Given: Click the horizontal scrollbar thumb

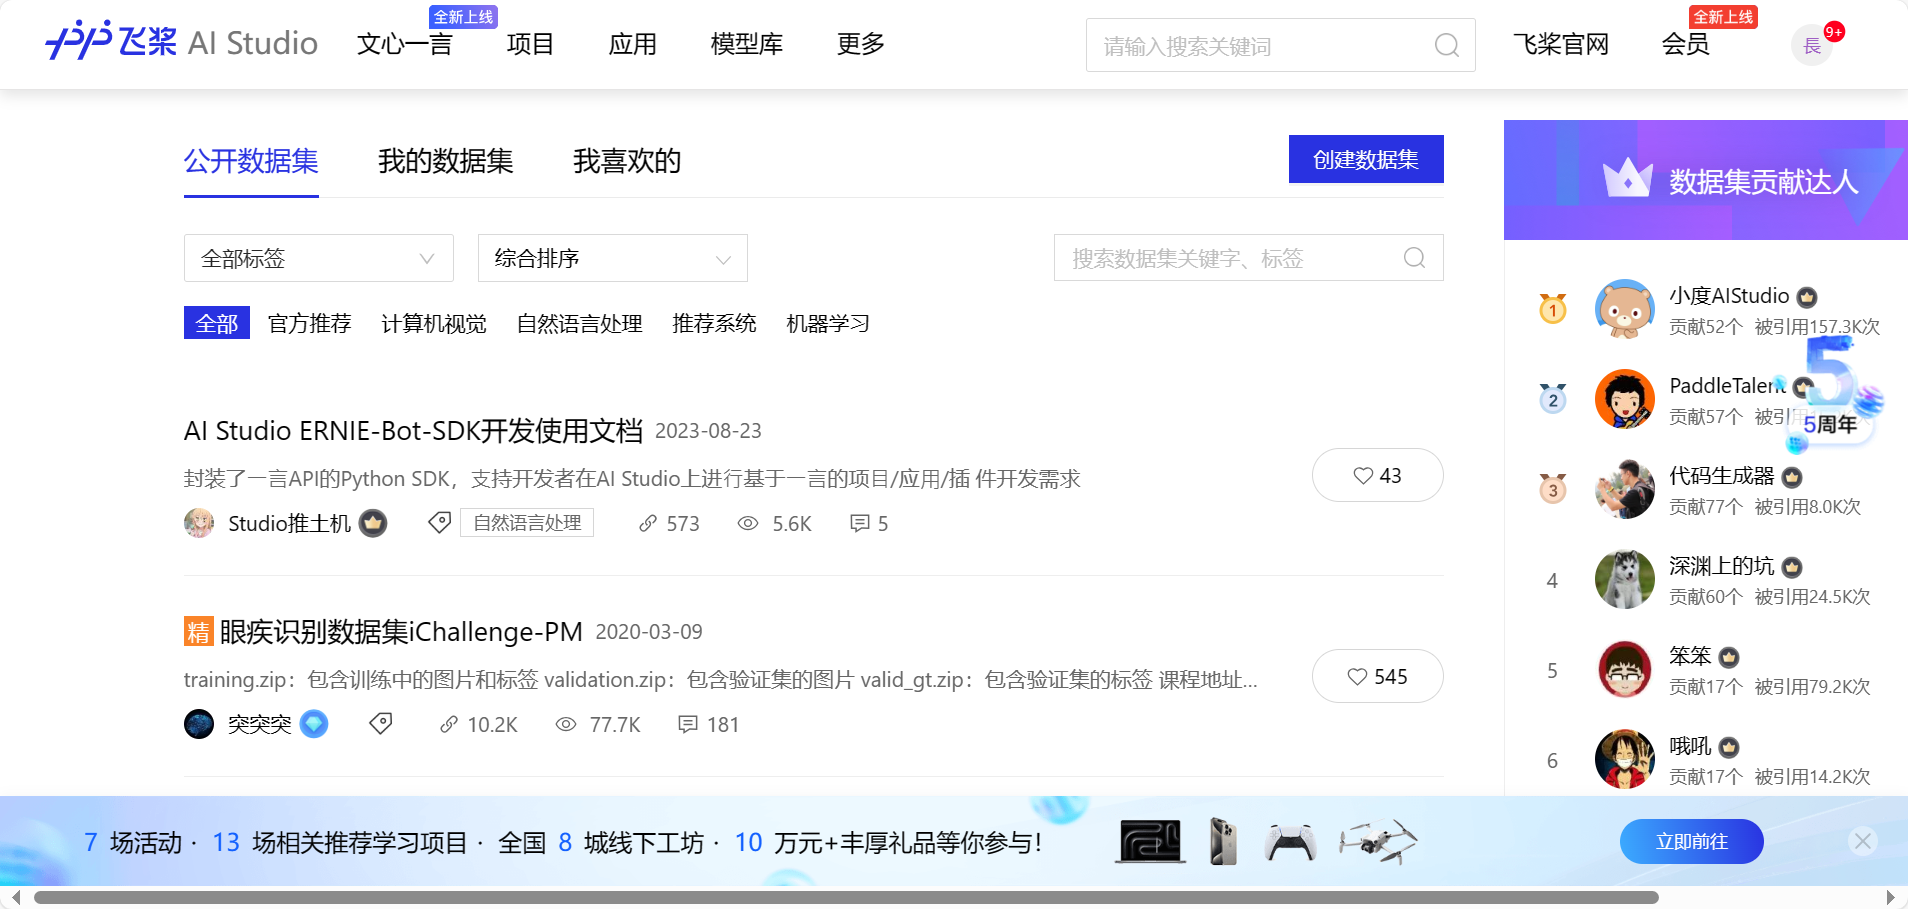Looking at the screenshot, I should coord(846,897).
